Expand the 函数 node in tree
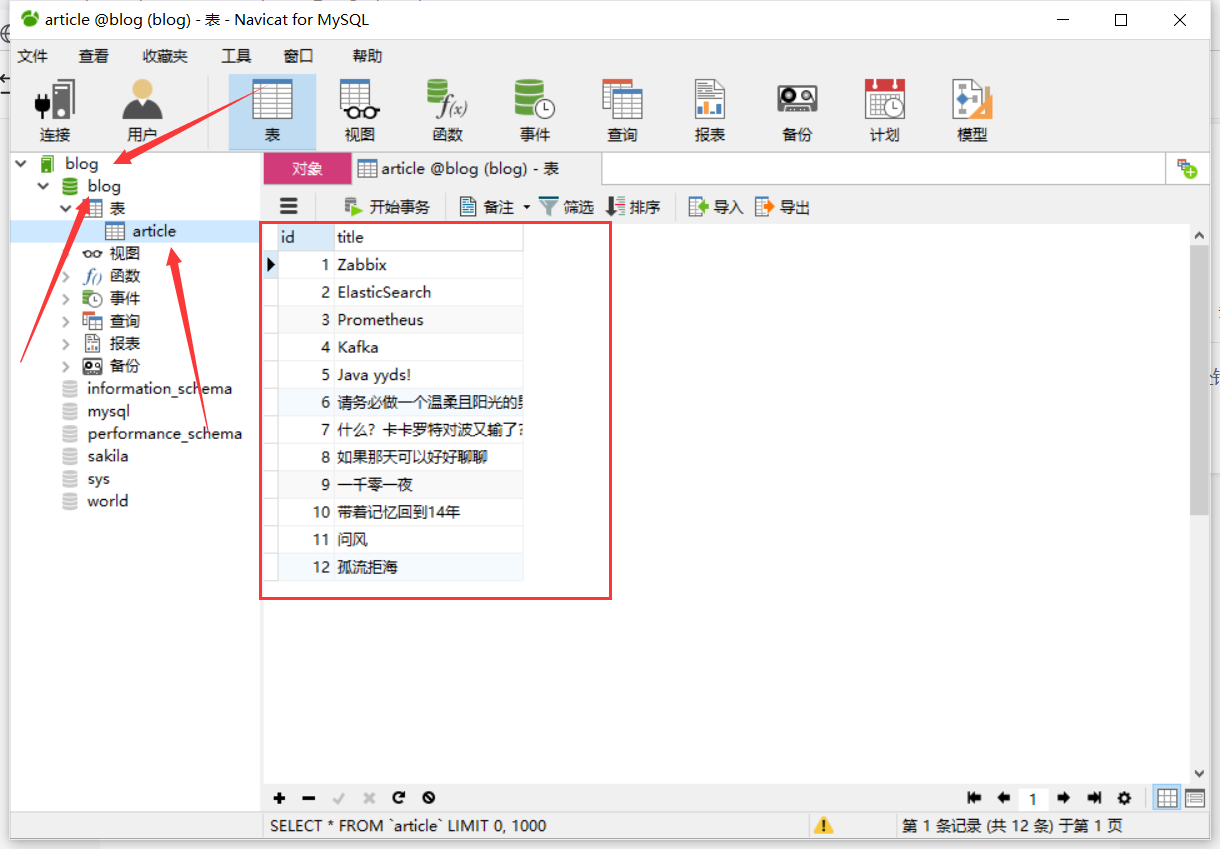Viewport: 1220px width, 849px height. coord(65,276)
